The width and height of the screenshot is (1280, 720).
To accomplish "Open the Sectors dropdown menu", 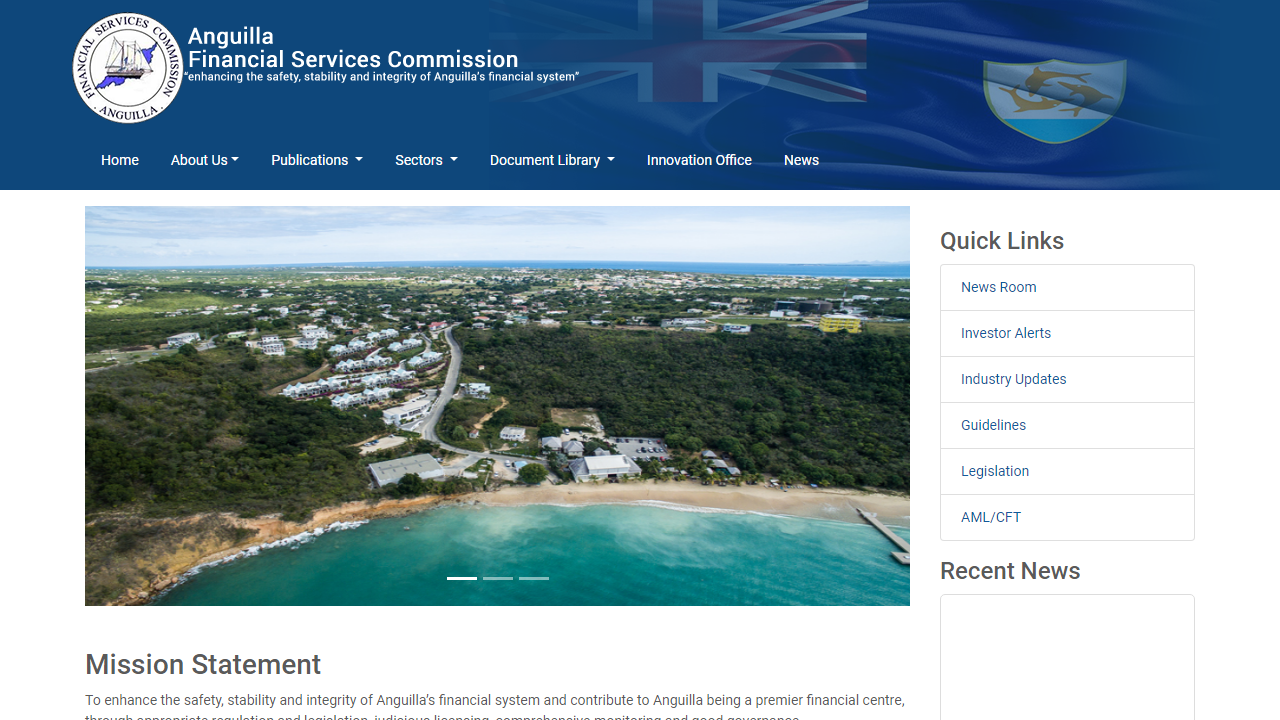I will pos(426,160).
